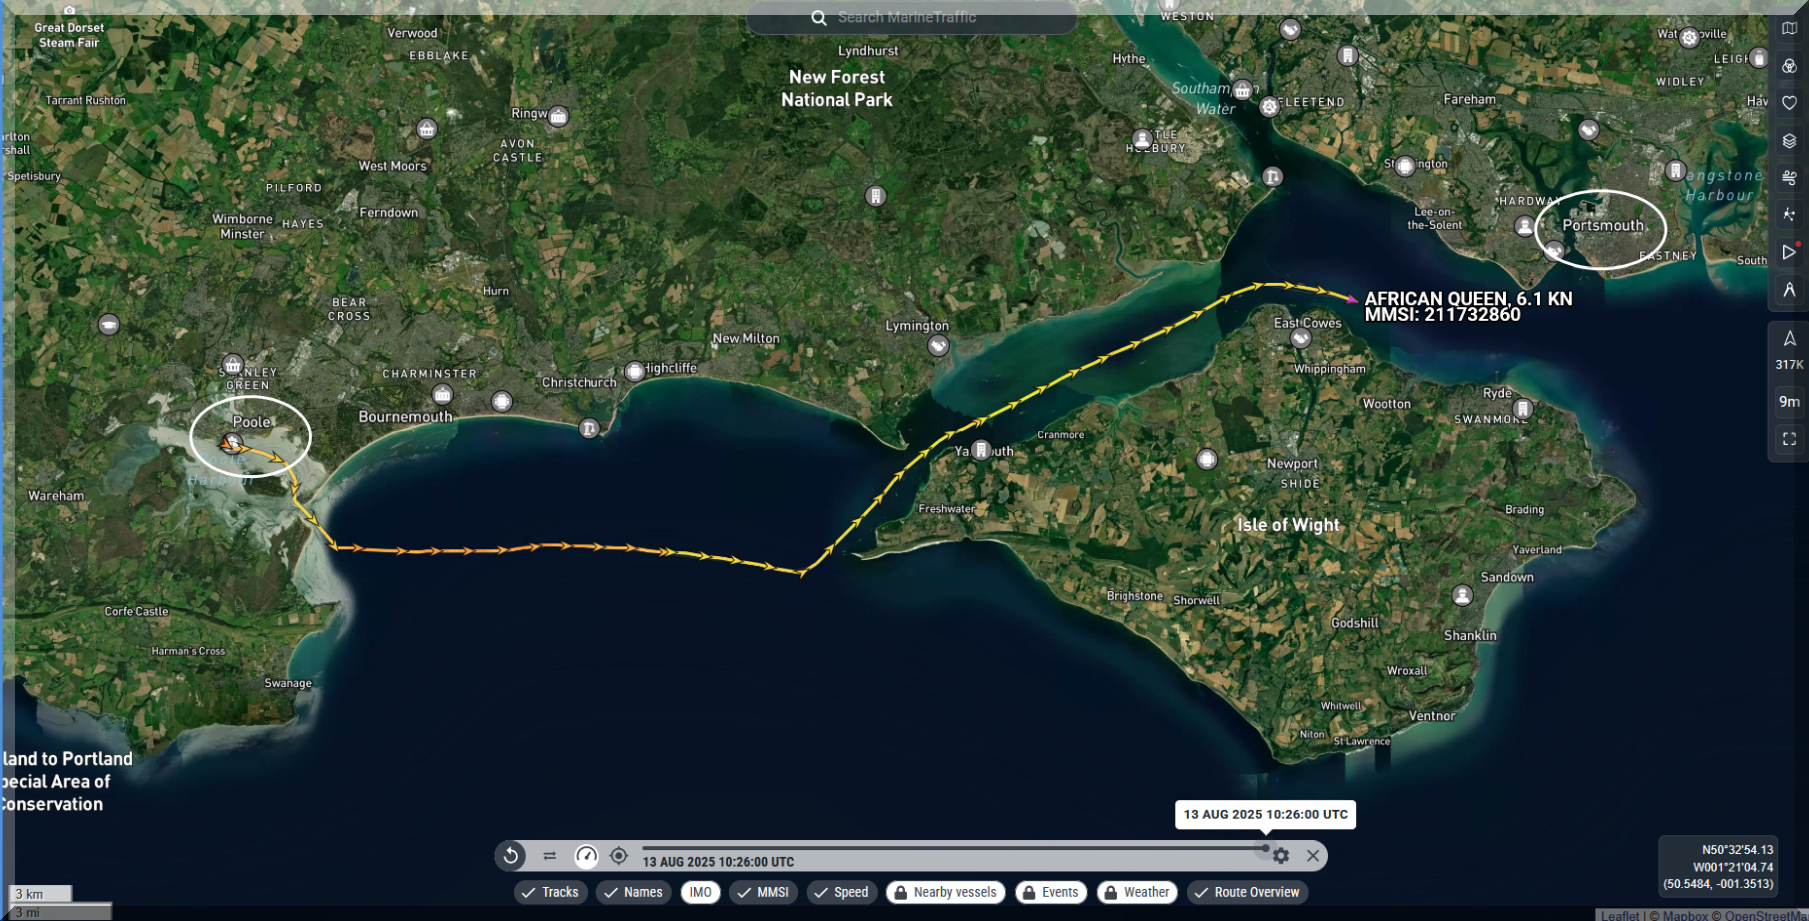Click the map filters circles icon
This screenshot has height=921, width=1809.
pos(1789,66)
